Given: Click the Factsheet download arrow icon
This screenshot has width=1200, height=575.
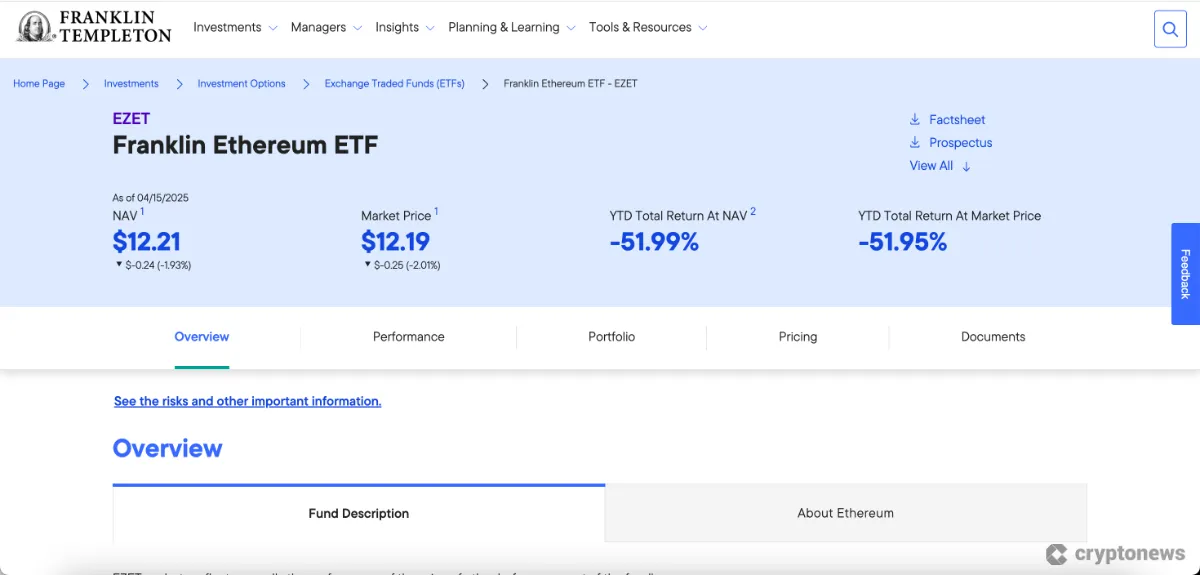Looking at the screenshot, I should 915,120.
